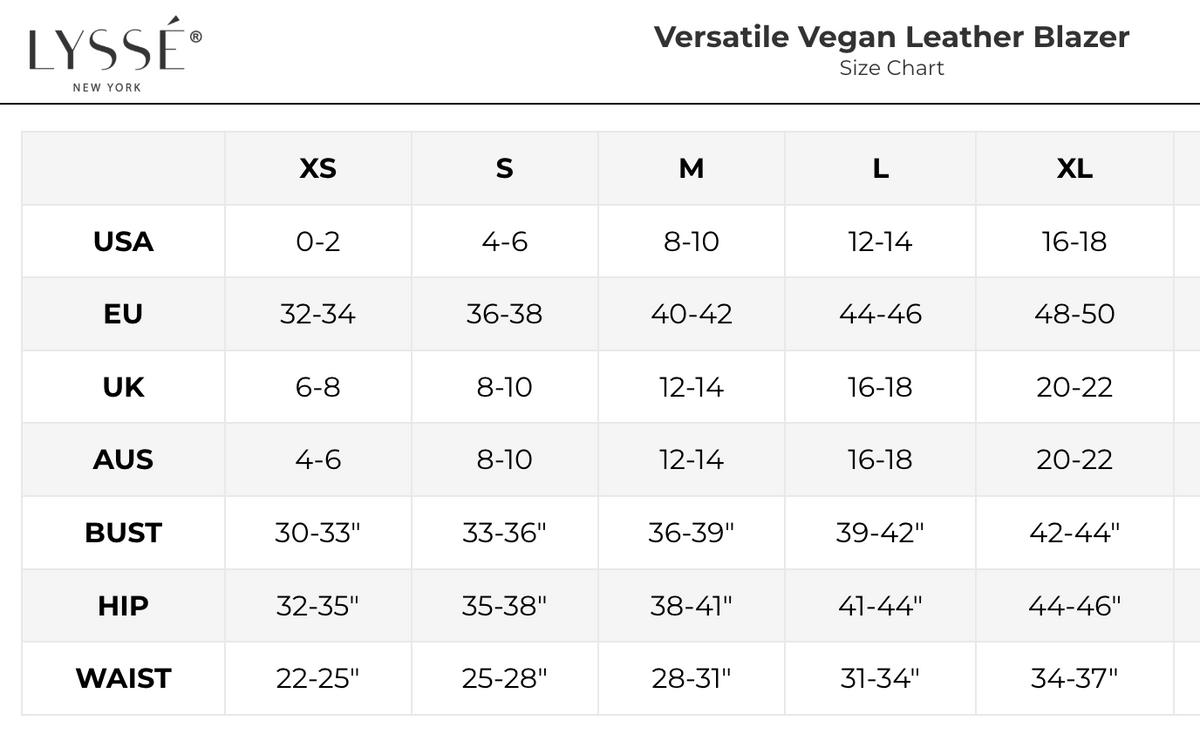1200x748 pixels.
Task: Click the Versatile Vegan Leather Blazer title
Action: click(891, 37)
